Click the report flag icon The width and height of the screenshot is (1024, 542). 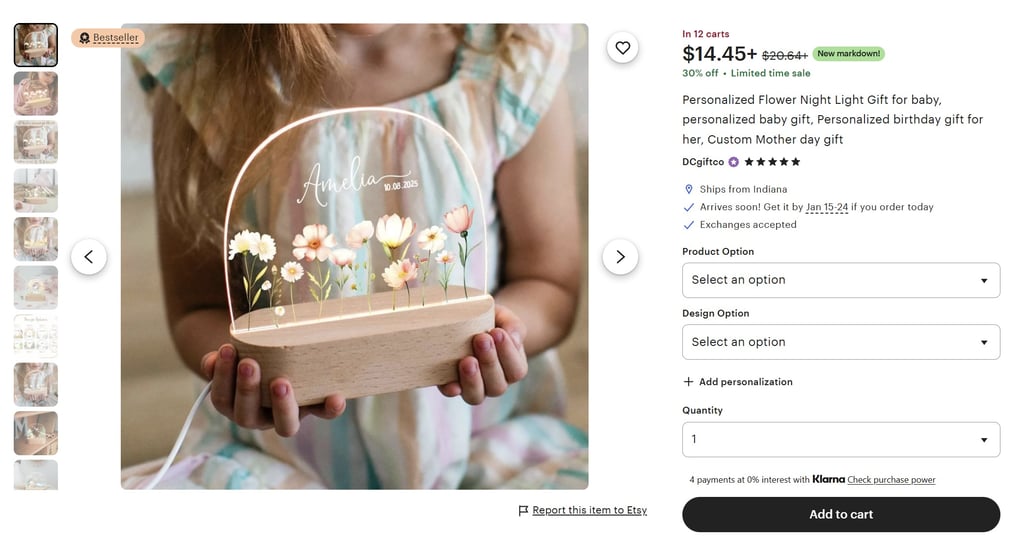click(523, 511)
